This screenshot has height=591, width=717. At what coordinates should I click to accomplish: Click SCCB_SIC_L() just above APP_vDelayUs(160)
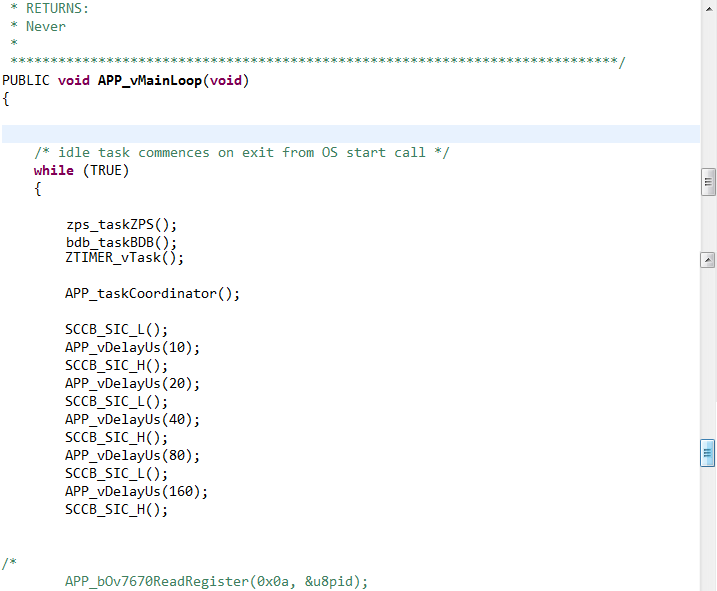116,473
